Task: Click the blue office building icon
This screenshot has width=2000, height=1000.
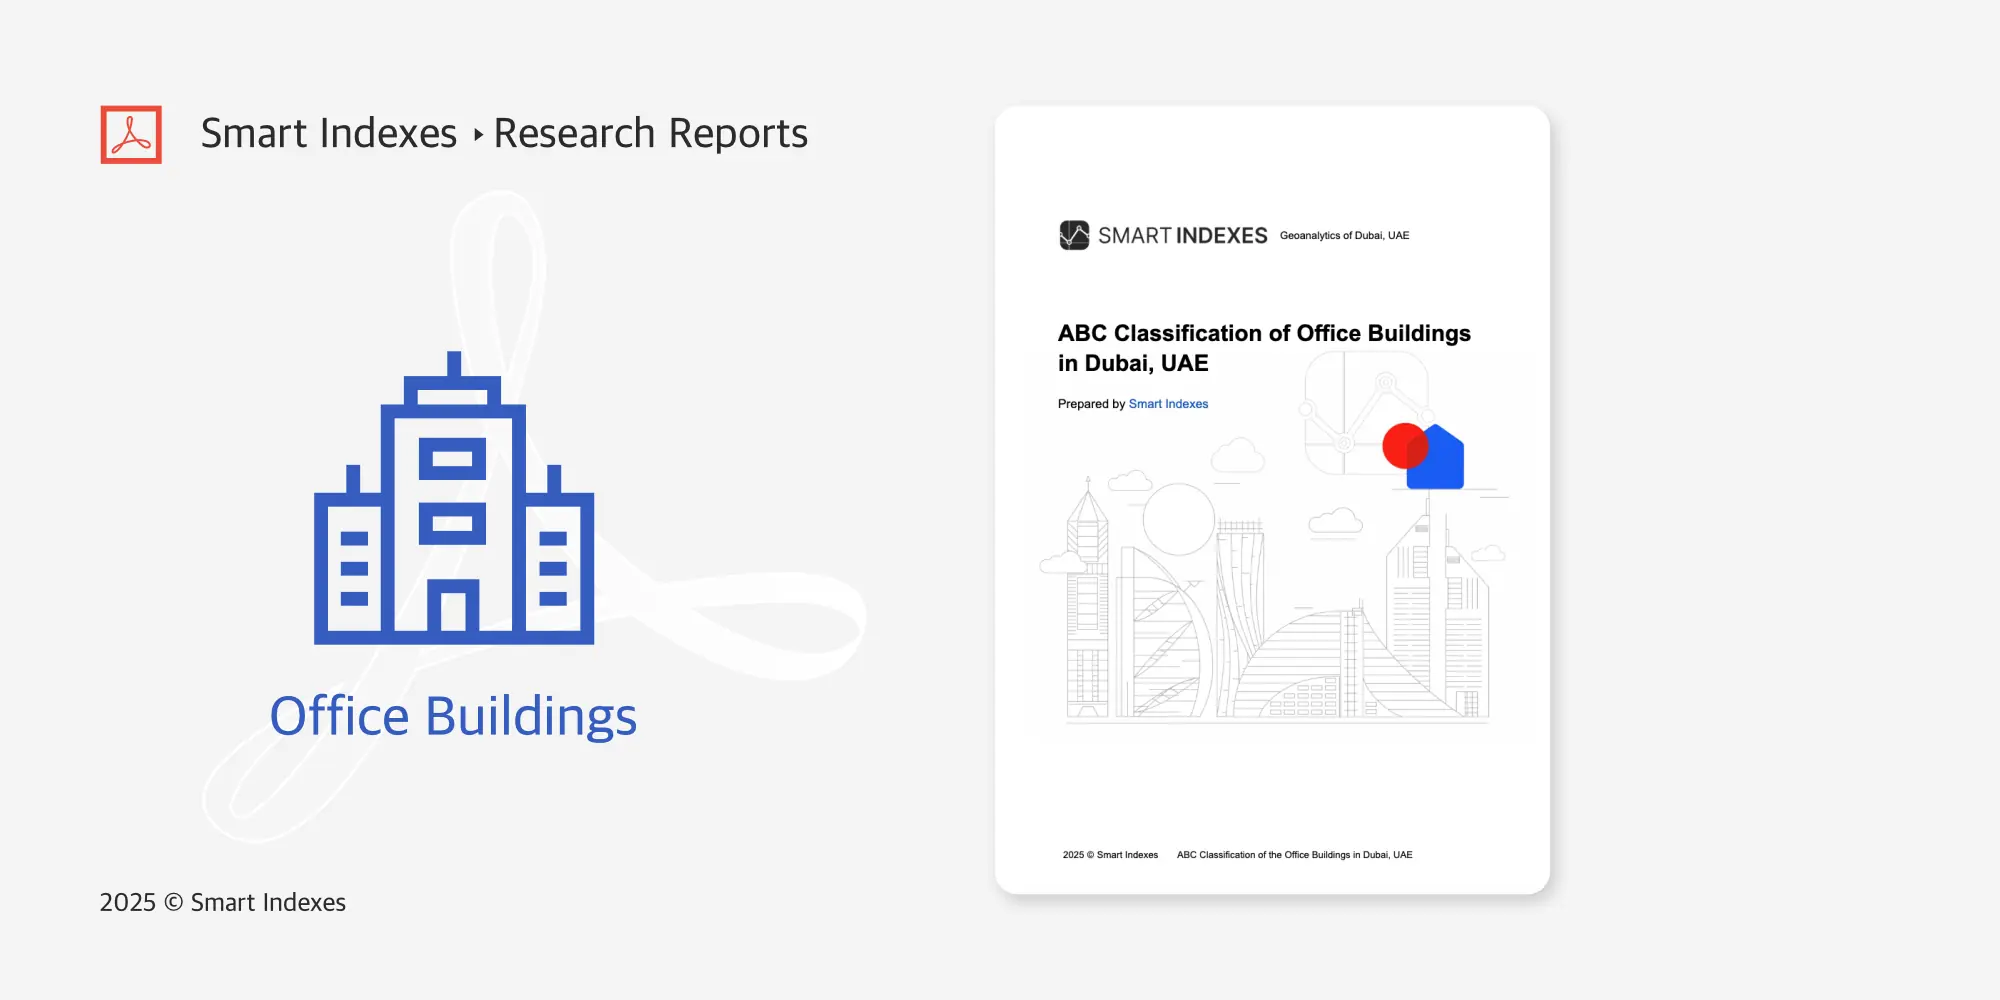Action: [454, 498]
